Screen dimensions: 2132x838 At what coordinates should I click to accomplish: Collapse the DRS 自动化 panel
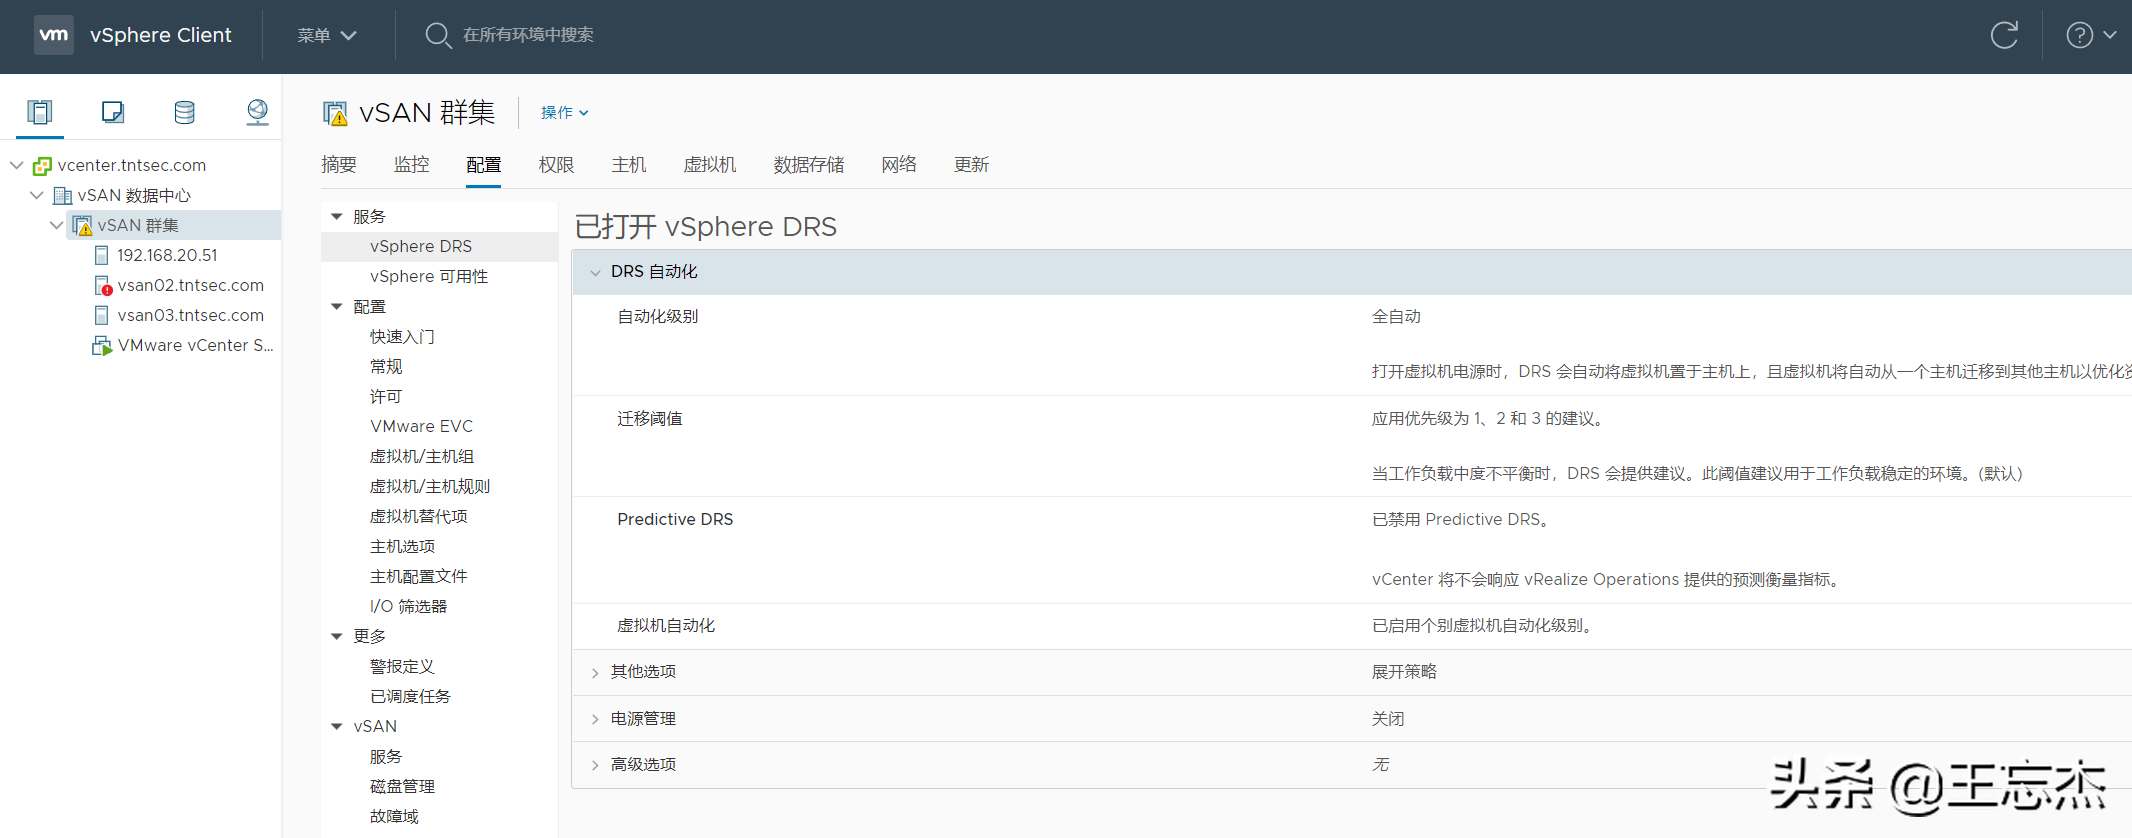596,272
